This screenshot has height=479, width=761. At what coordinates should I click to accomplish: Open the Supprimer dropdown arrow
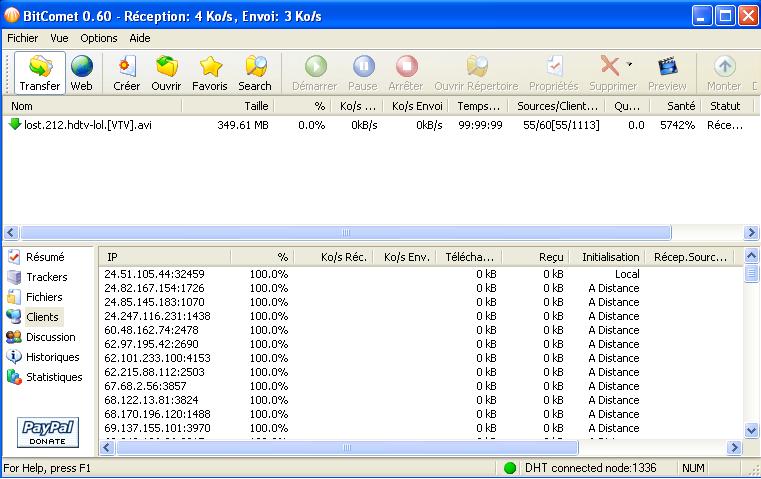629,64
